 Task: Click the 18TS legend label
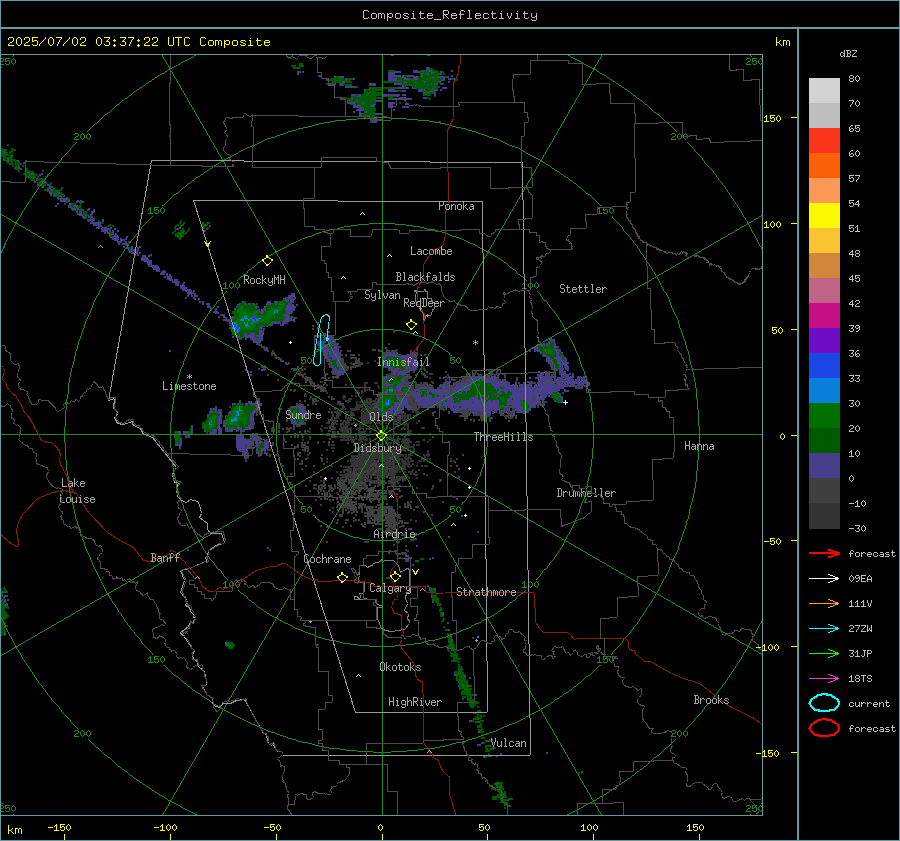pyautogui.click(x=860, y=679)
